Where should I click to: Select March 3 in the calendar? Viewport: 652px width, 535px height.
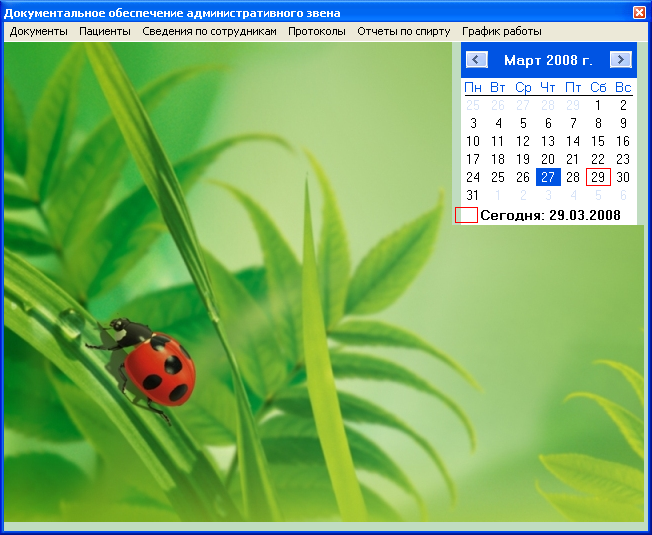pos(473,123)
